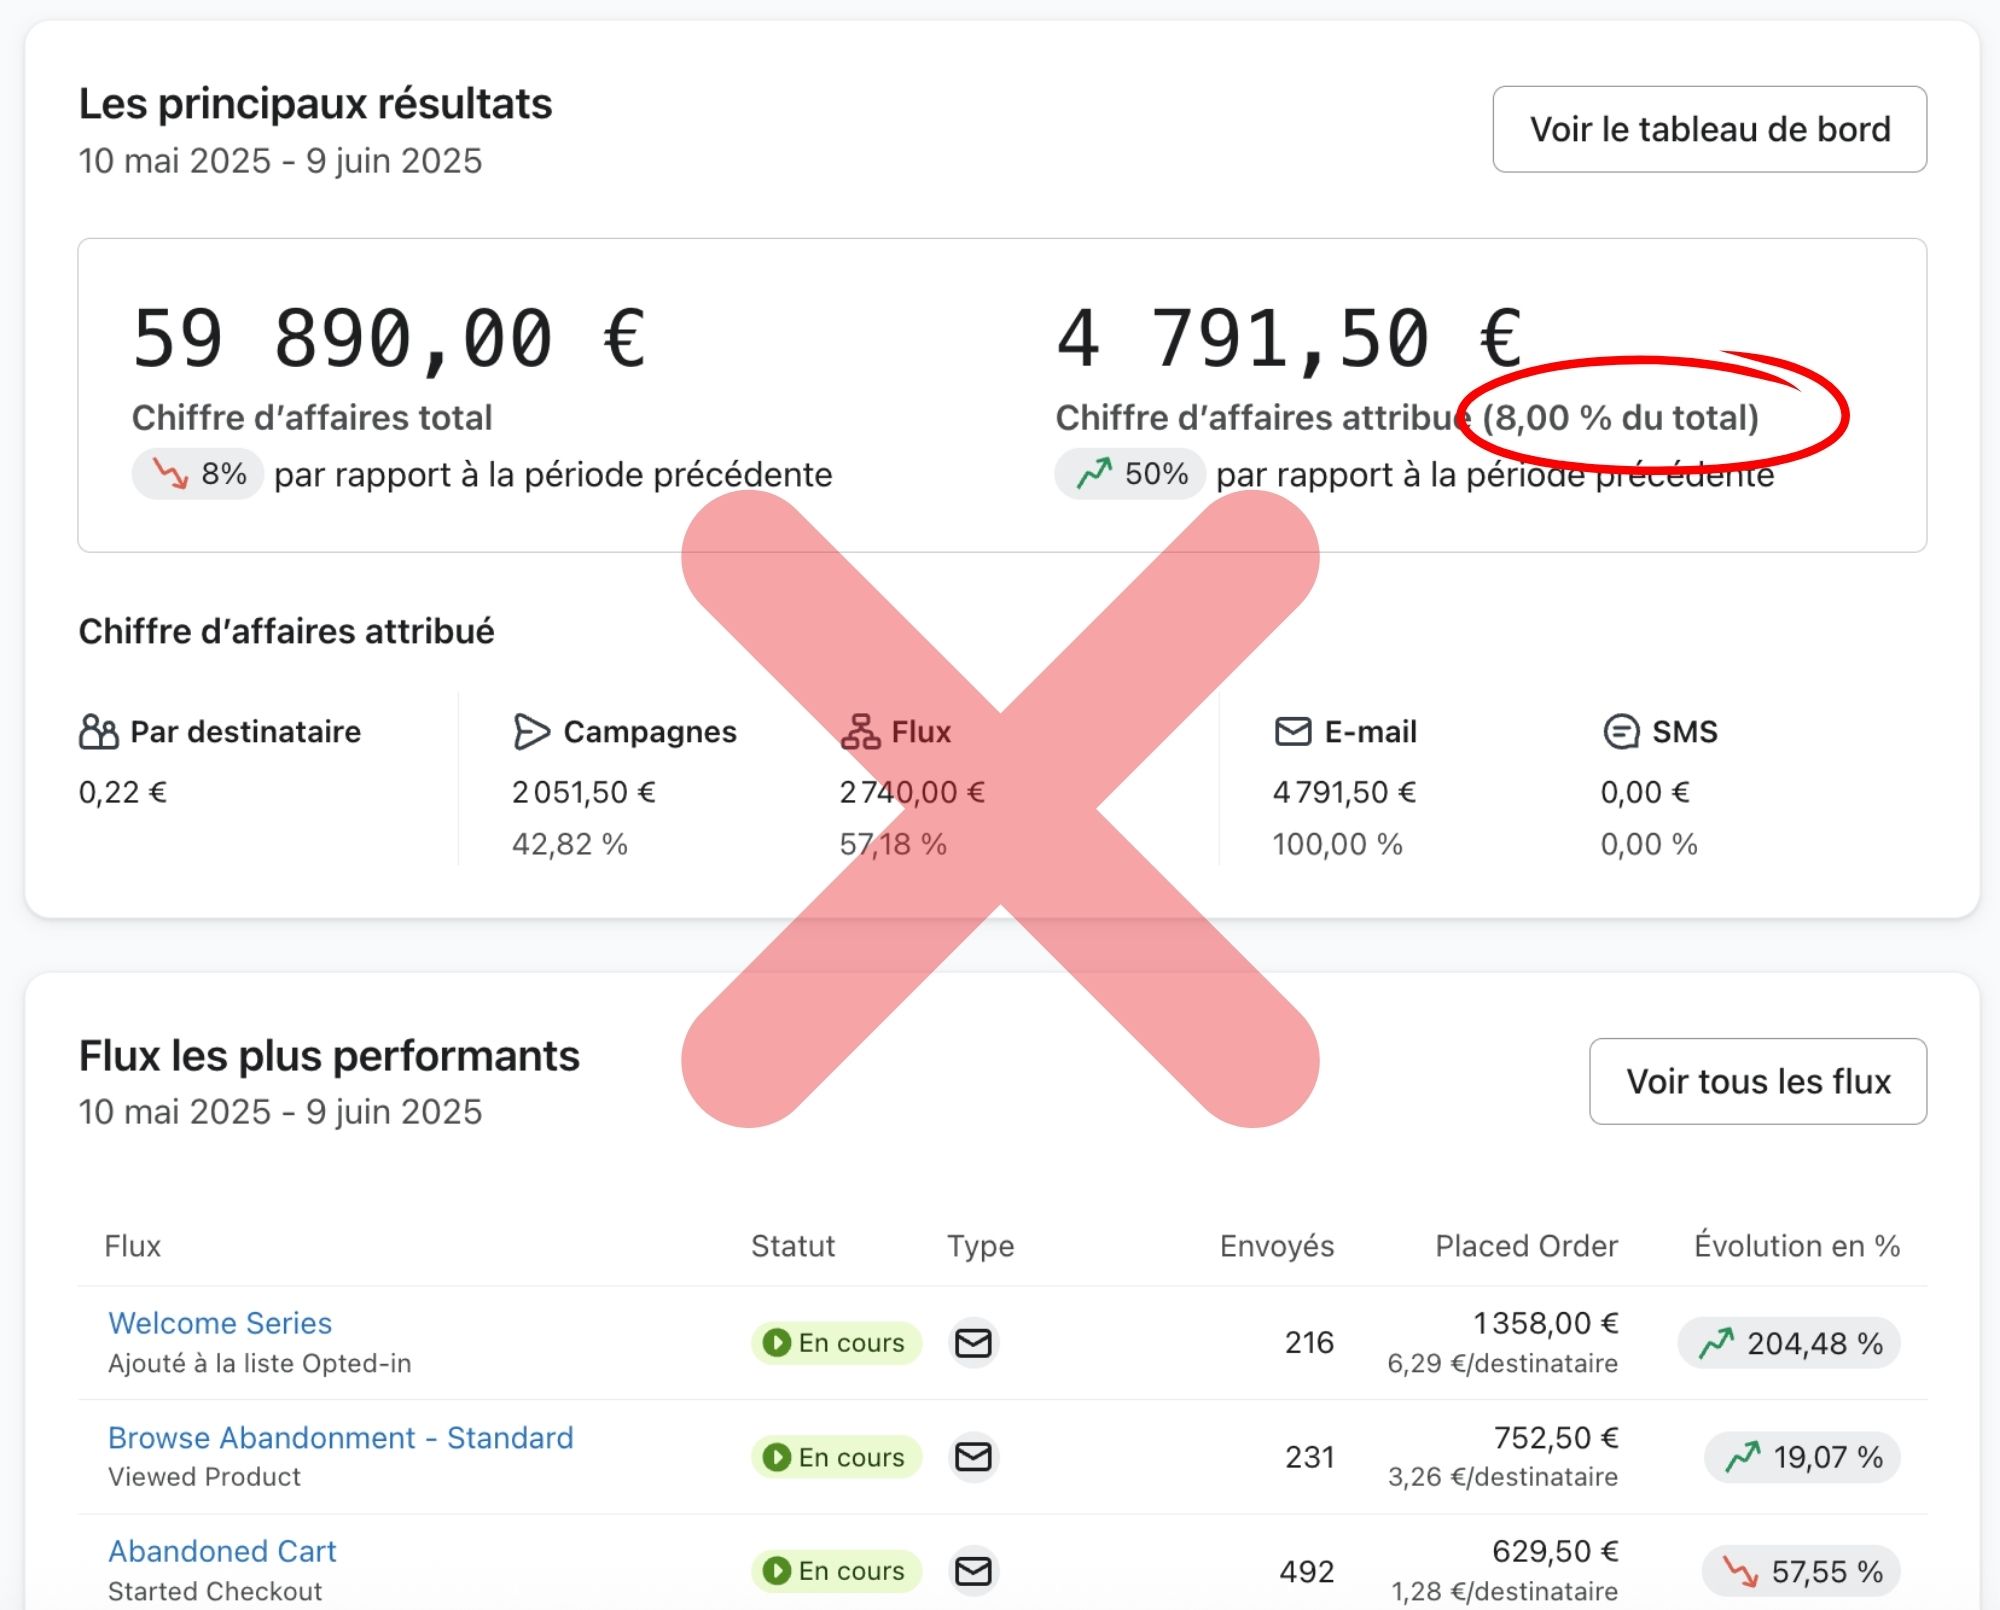
Task: Click the Campagnes paper plane icon
Action: click(x=530, y=732)
